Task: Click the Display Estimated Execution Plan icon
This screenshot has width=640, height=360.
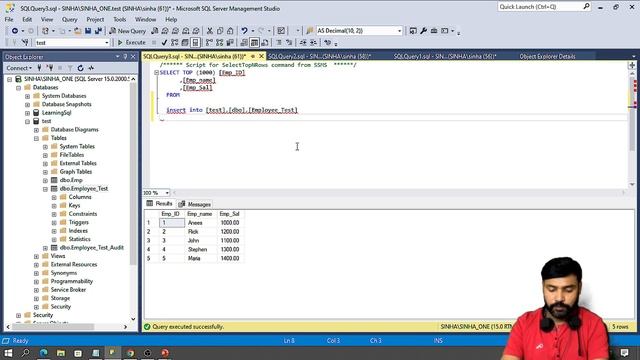Action: [175, 42]
